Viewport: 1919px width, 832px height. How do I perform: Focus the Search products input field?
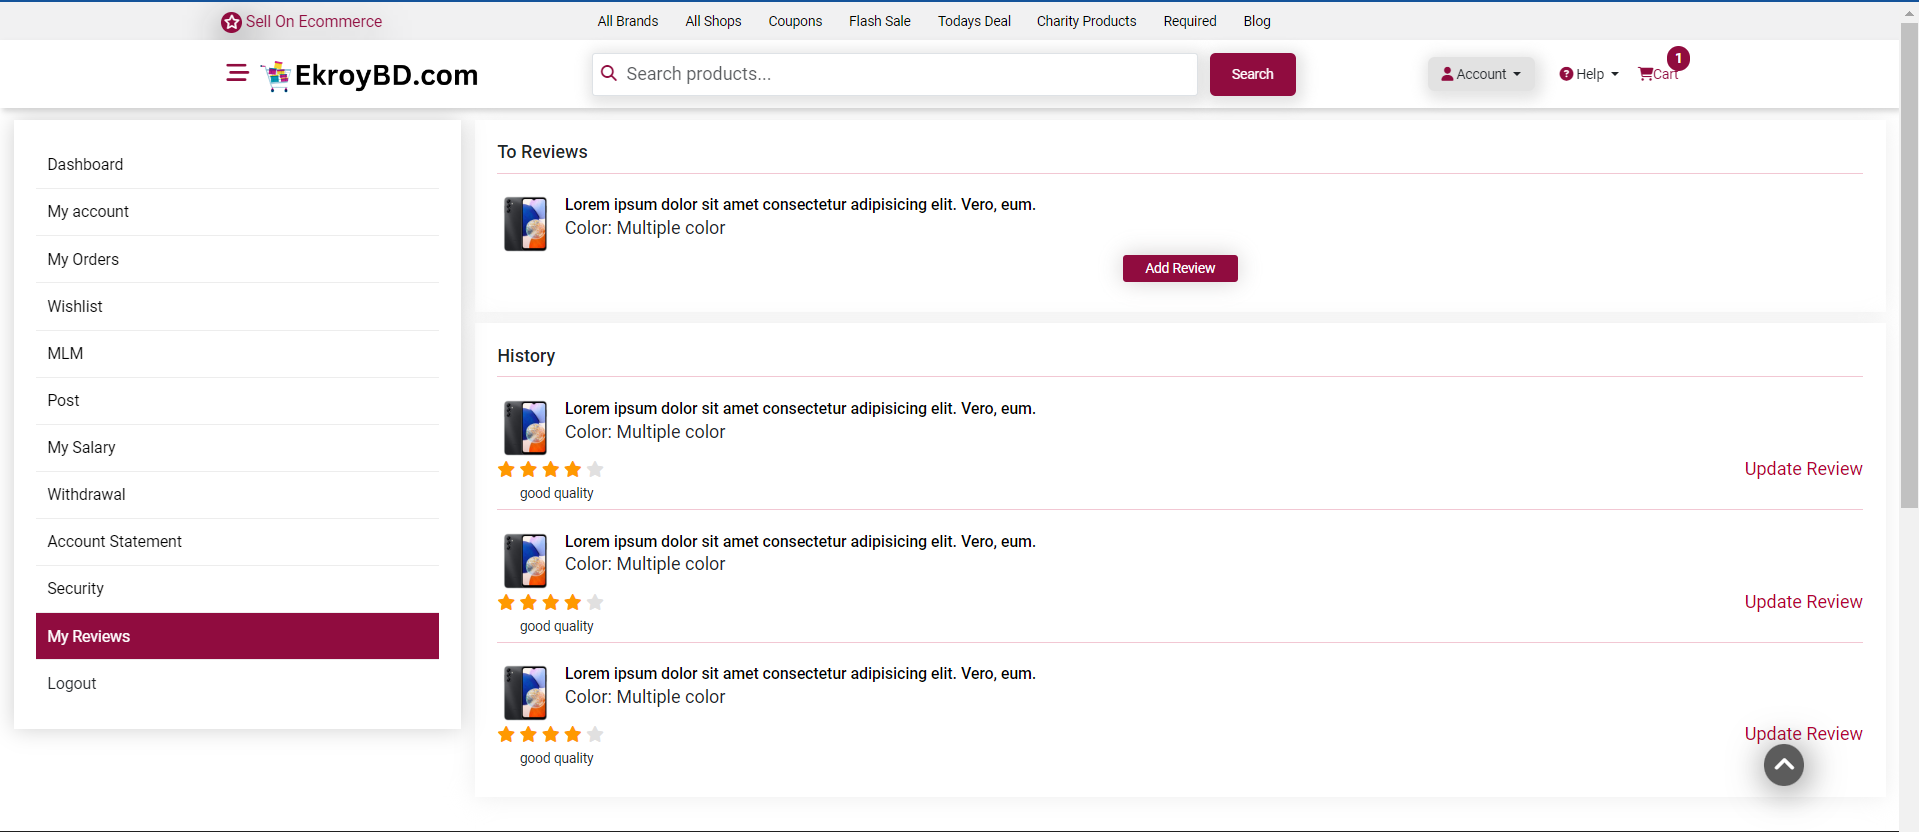(900, 74)
